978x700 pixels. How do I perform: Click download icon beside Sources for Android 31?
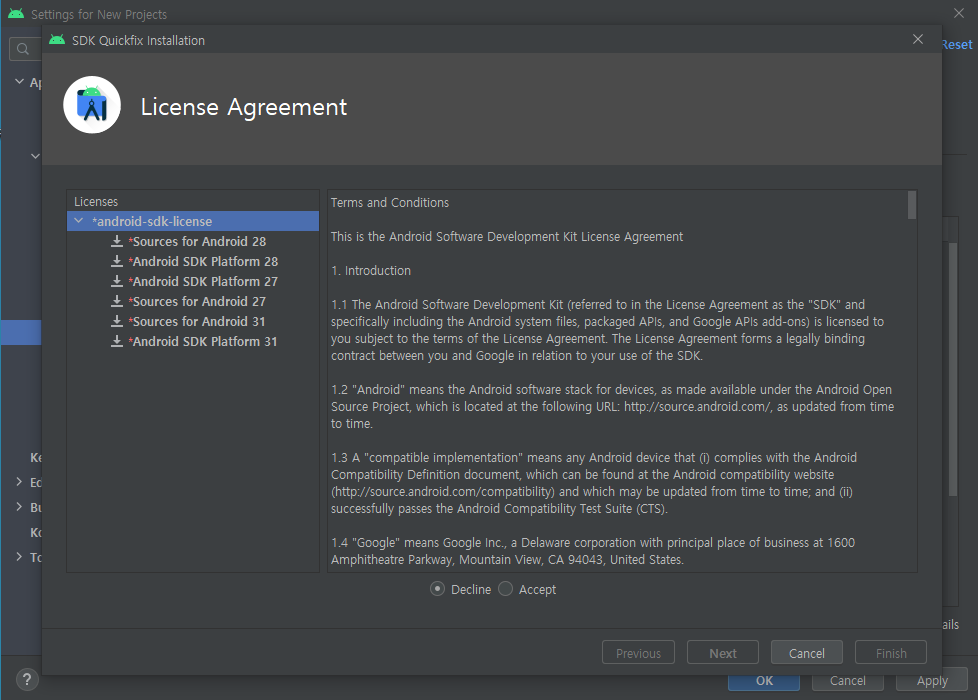coord(117,321)
